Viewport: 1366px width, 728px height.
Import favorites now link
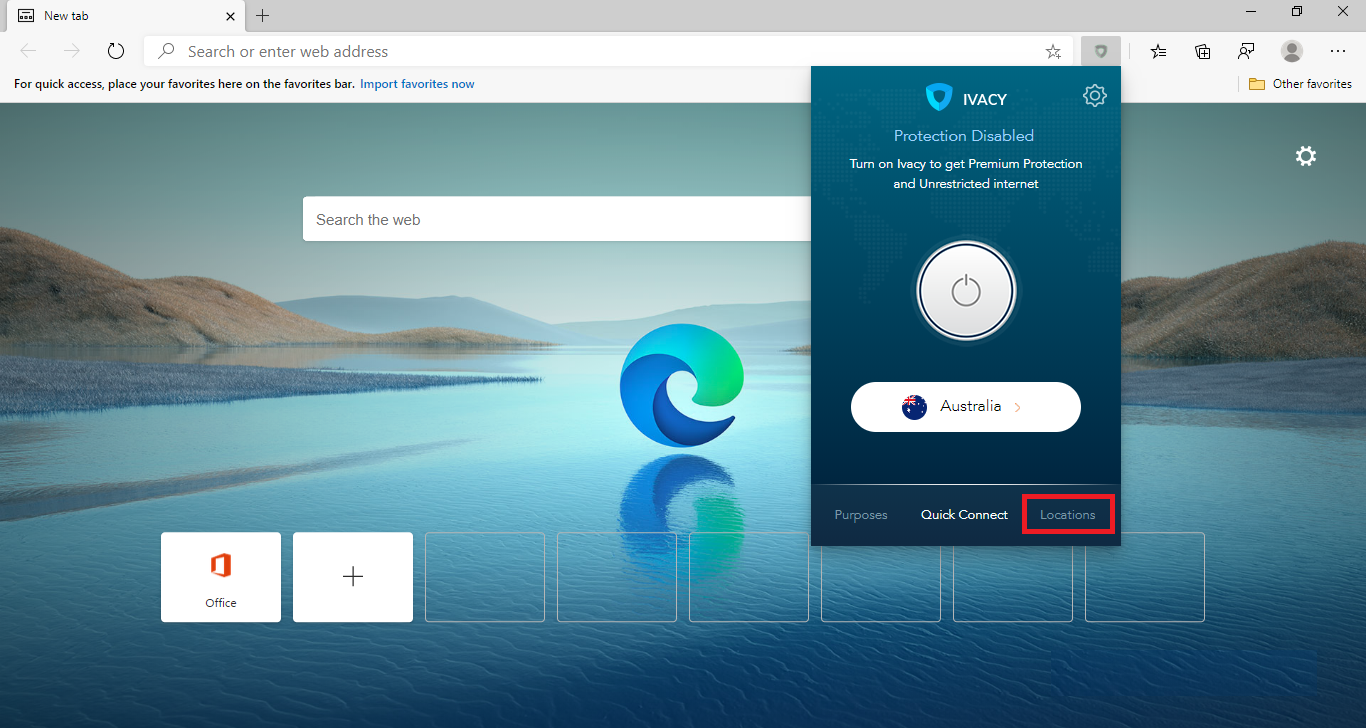coord(417,84)
